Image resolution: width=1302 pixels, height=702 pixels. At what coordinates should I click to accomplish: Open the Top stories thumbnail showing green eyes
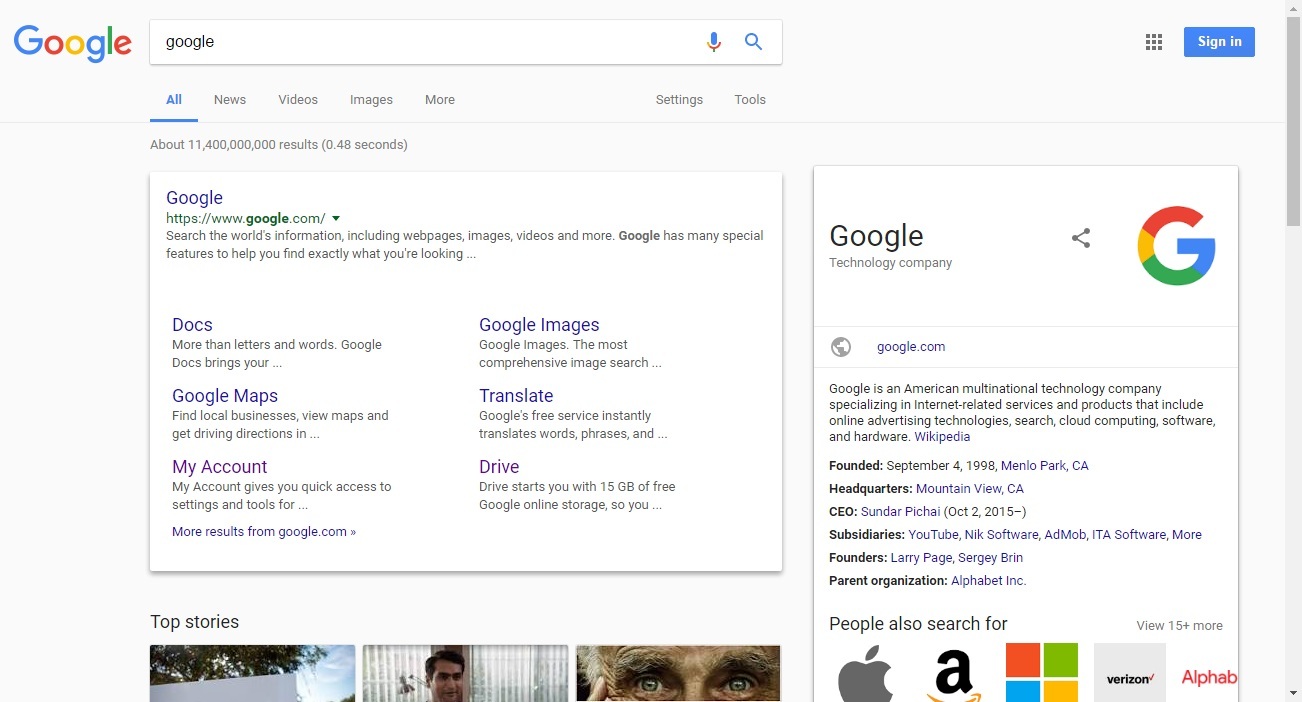[x=678, y=673]
